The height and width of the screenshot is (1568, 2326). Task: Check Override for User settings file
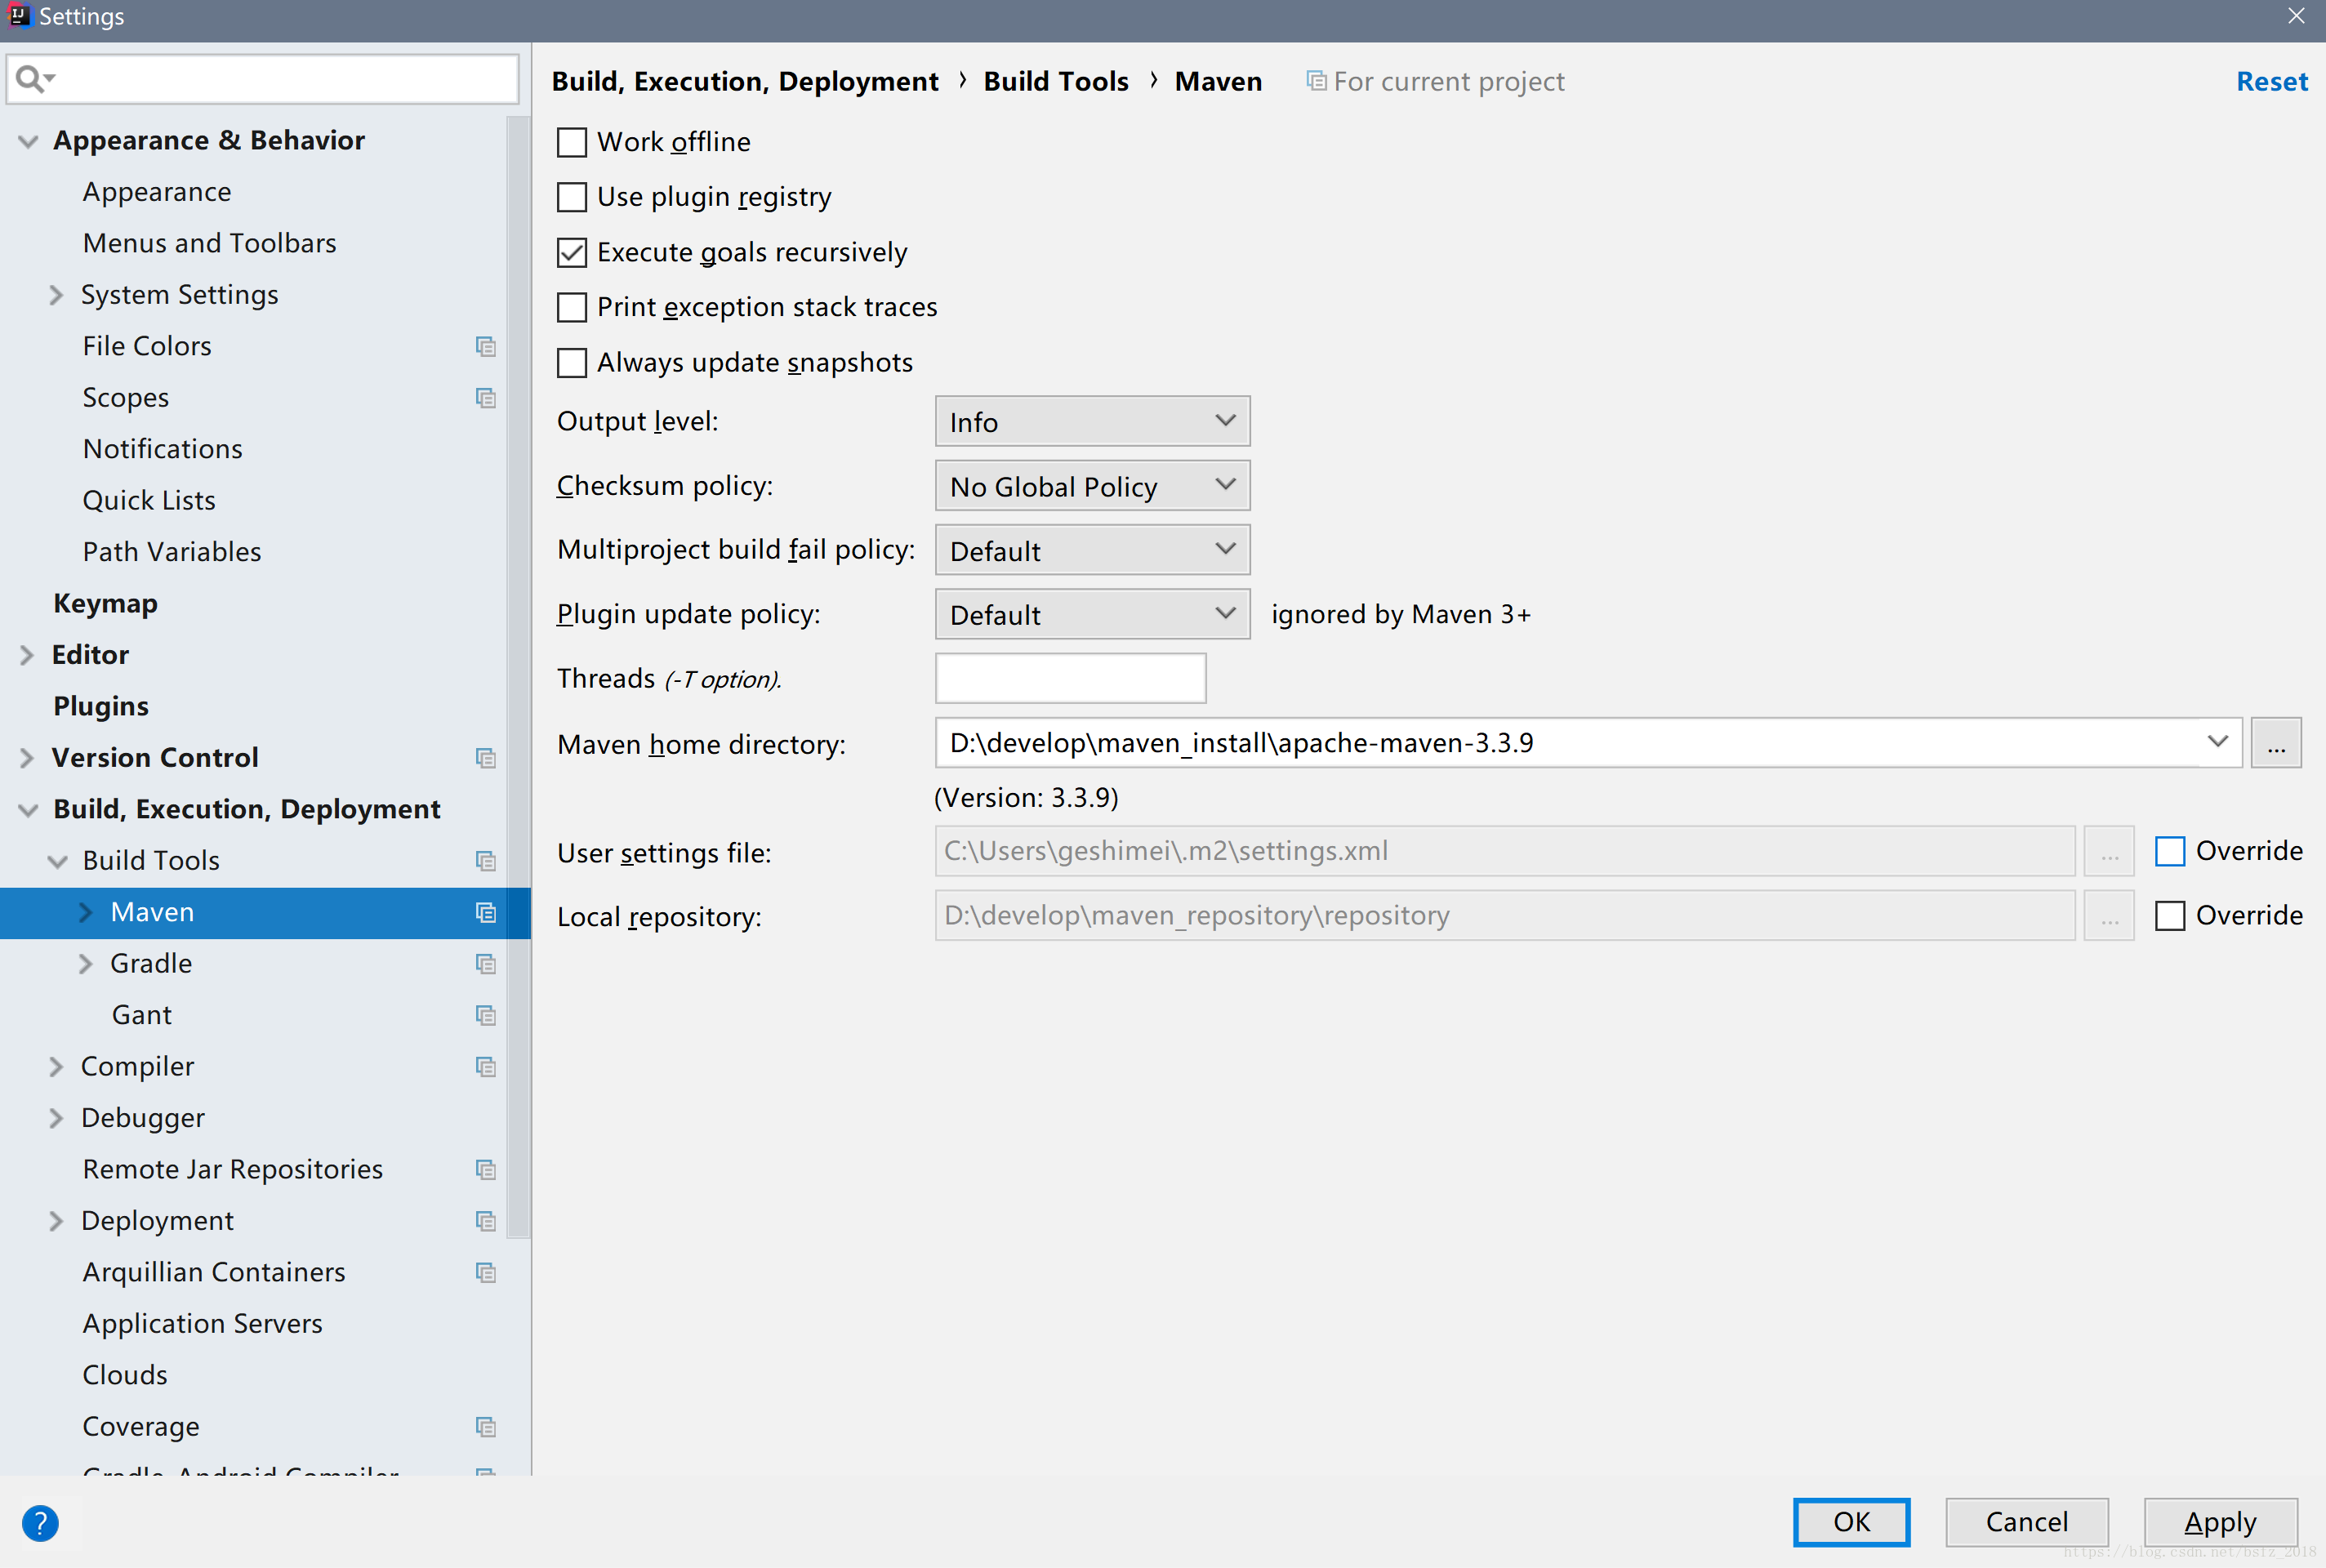click(x=2169, y=851)
